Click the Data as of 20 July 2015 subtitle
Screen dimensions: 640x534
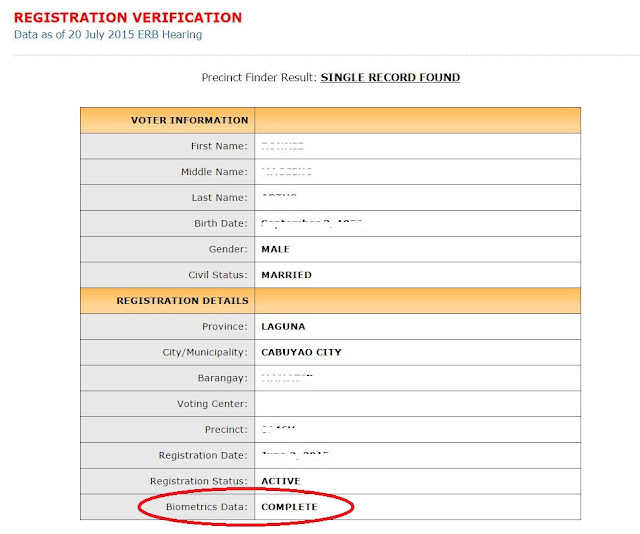point(108,35)
